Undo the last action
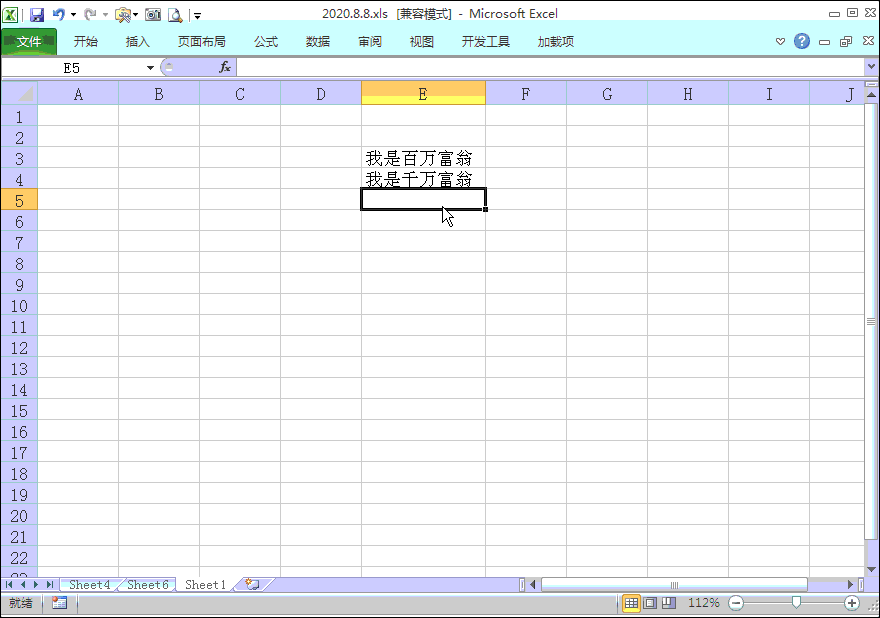This screenshot has height=618, width=880. (59, 14)
